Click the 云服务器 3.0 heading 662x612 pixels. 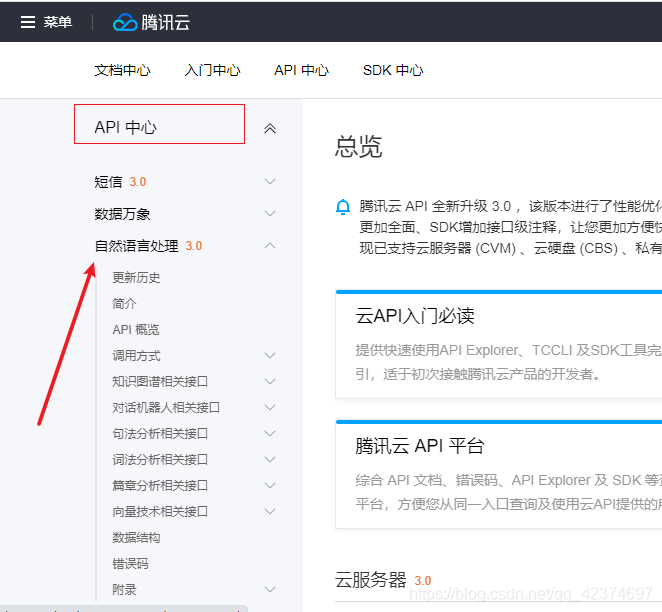click(x=383, y=580)
